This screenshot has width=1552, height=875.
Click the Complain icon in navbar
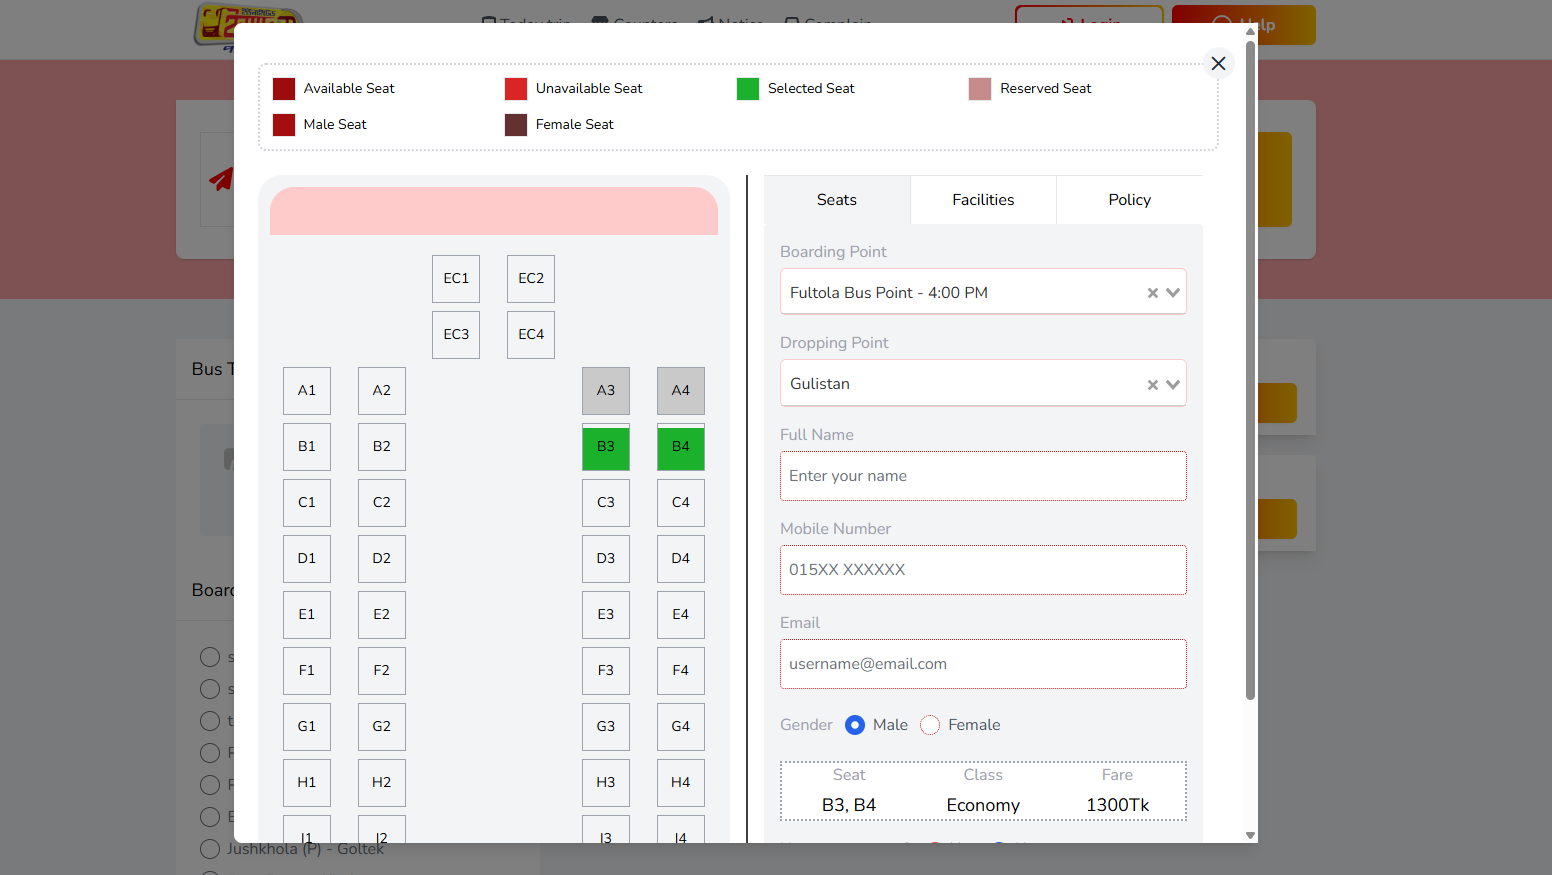(792, 22)
